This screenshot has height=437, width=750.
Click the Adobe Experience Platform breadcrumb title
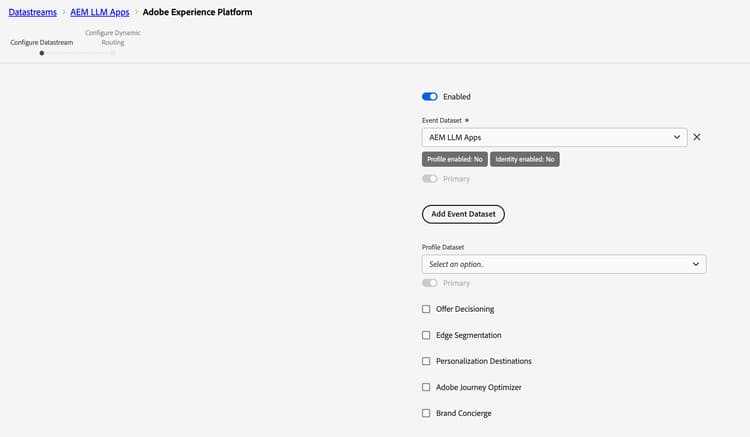[x=198, y=12]
